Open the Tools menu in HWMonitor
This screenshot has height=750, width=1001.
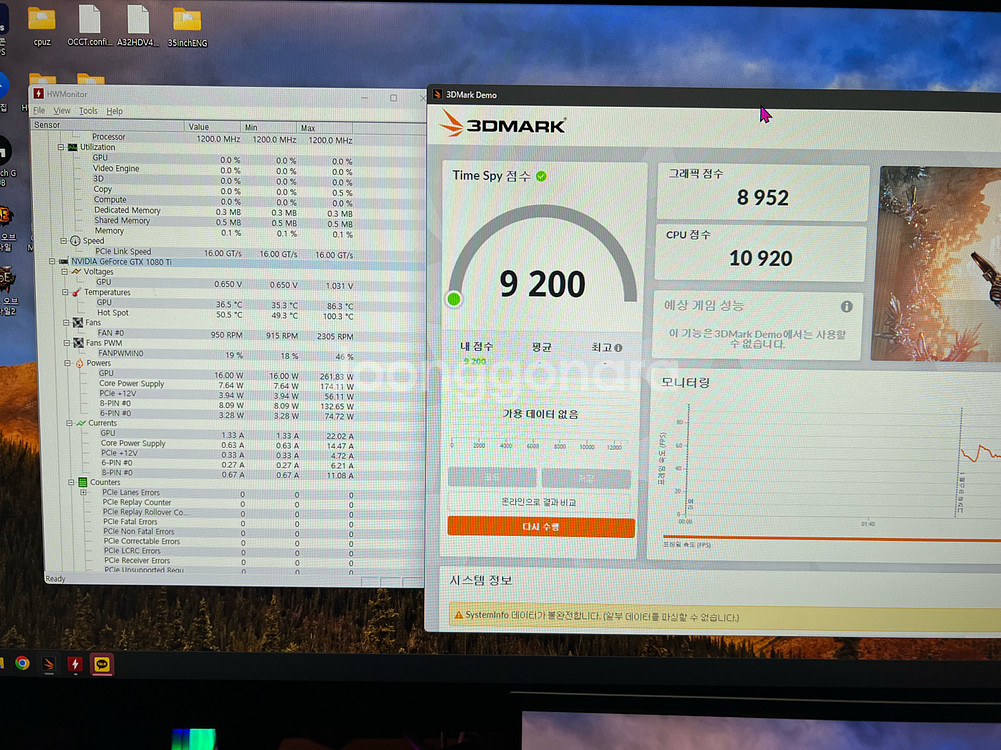88,111
